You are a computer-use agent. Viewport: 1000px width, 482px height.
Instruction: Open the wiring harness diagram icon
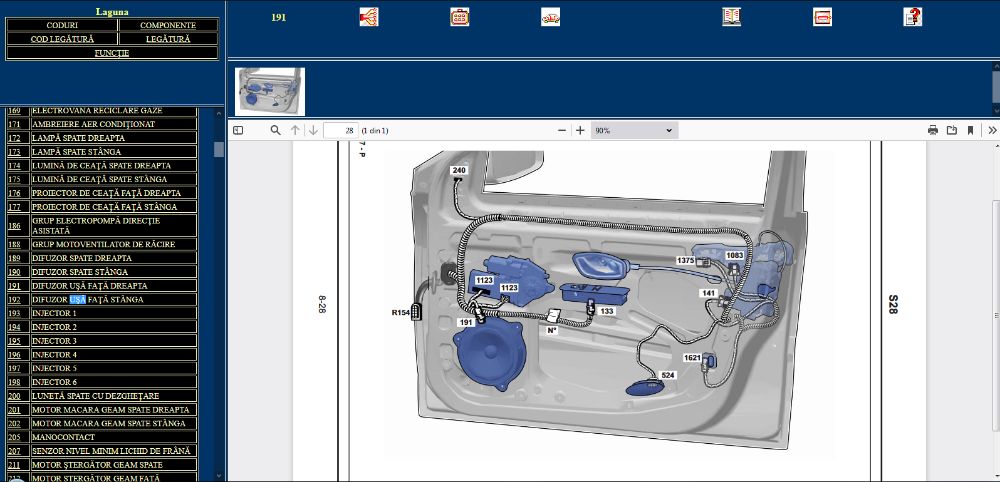tap(369, 17)
